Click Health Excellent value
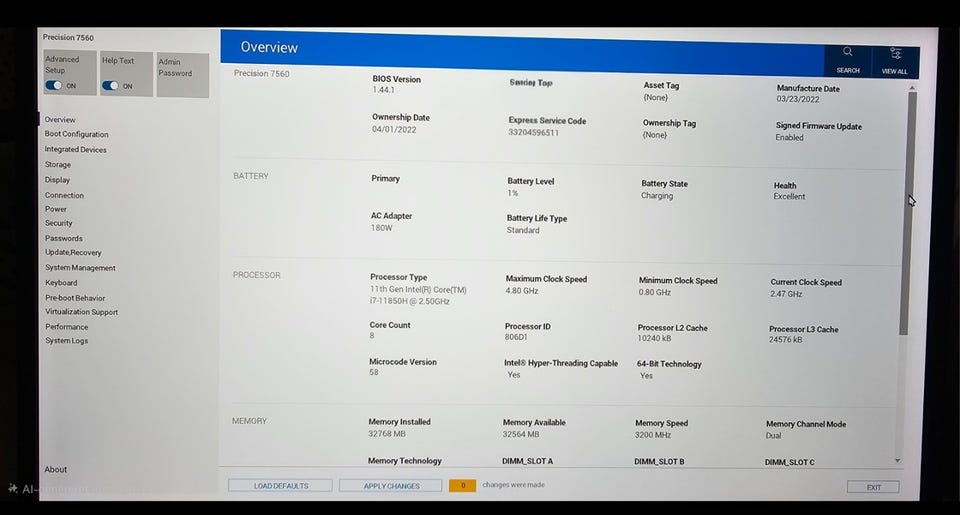This screenshot has width=960, height=515. [789, 197]
